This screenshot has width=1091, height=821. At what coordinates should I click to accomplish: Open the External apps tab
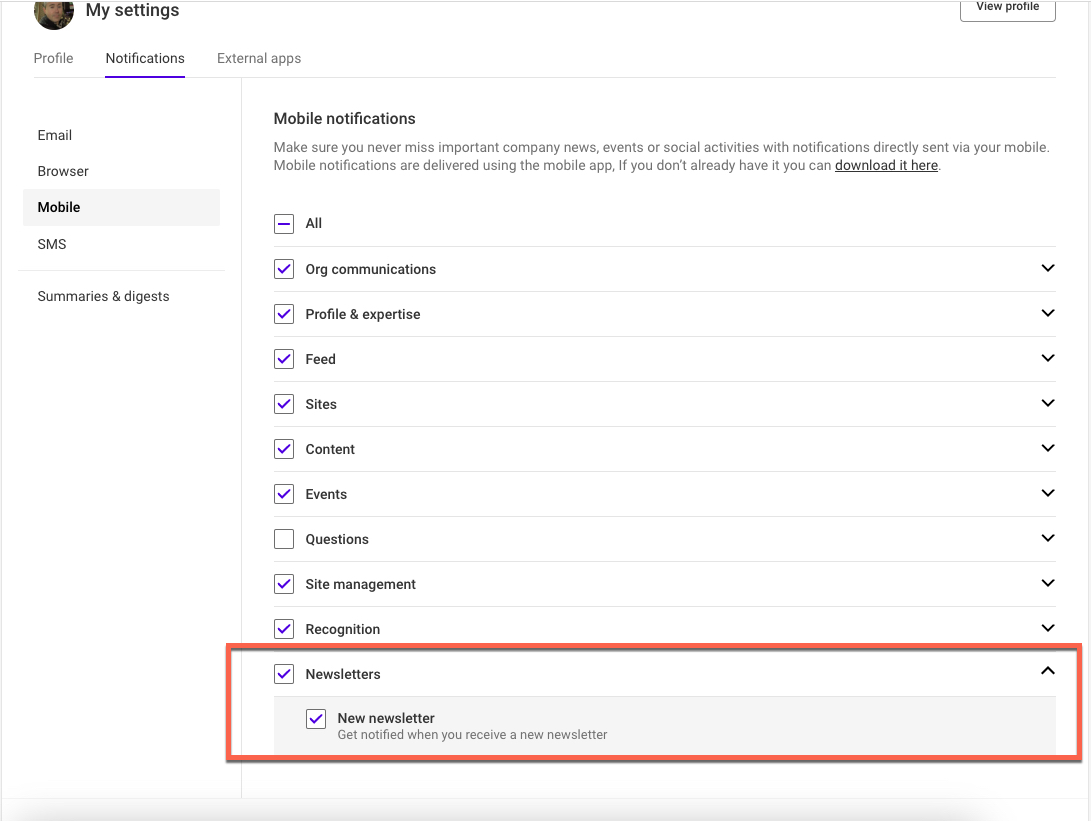[x=258, y=58]
